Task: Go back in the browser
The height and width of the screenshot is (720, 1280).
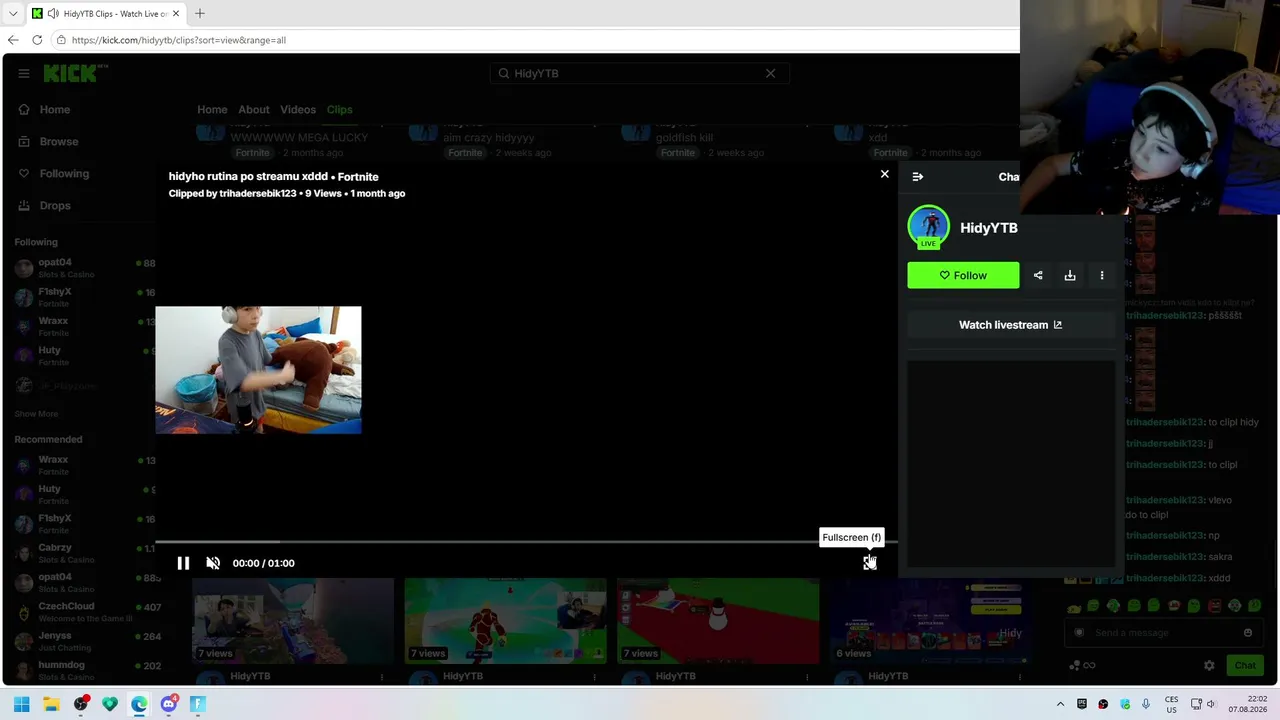Action: pos(13,40)
